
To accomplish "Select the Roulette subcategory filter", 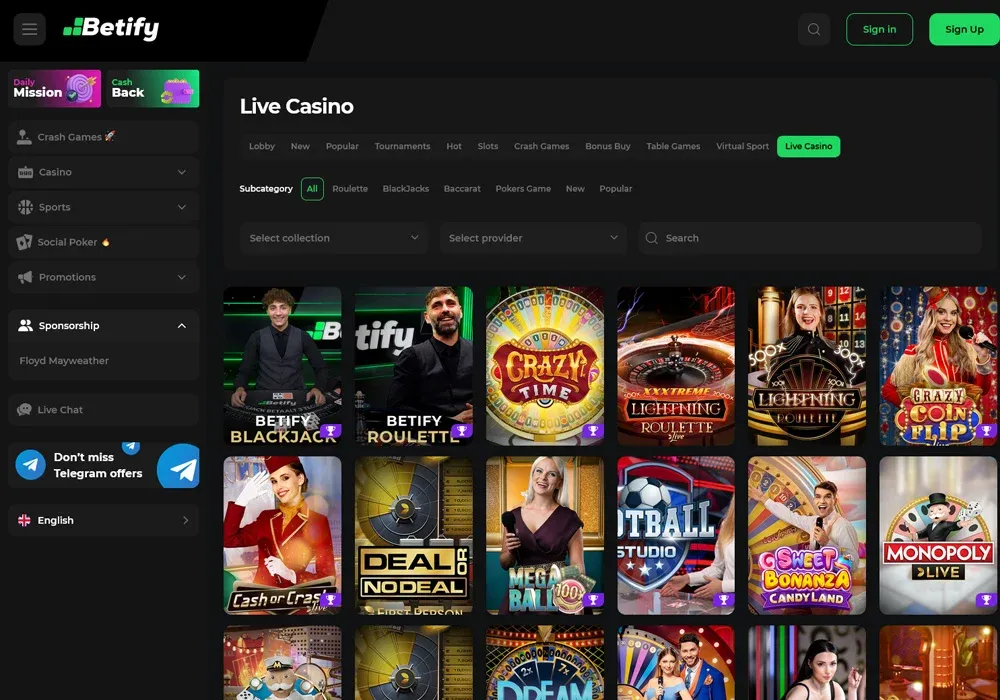I will click(350, 189).
